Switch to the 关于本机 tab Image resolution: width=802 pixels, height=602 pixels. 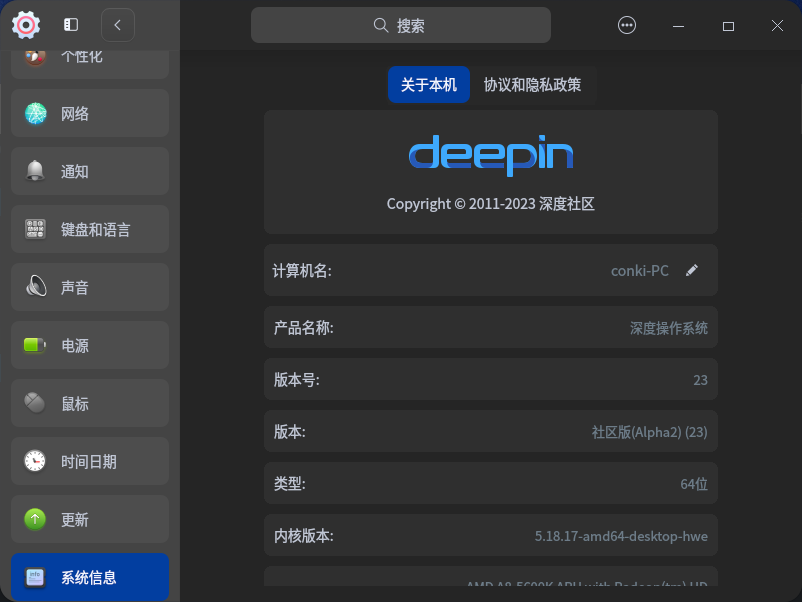[x=429, y=84]
